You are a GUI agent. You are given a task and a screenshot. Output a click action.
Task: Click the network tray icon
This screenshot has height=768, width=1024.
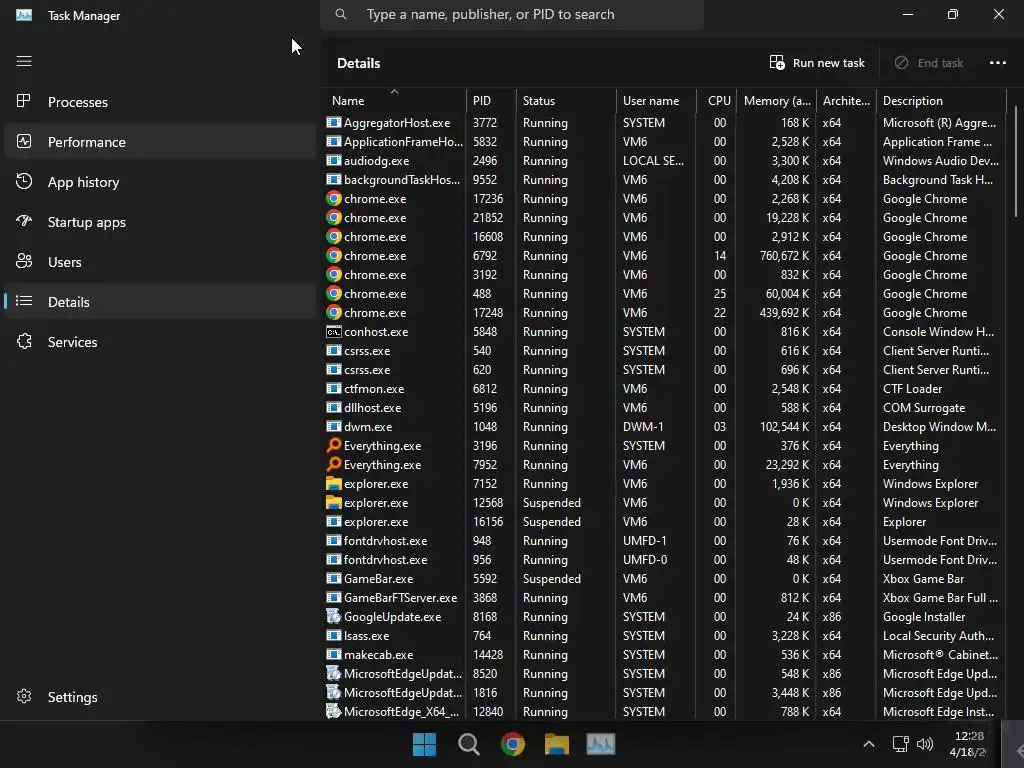[901, 744]
